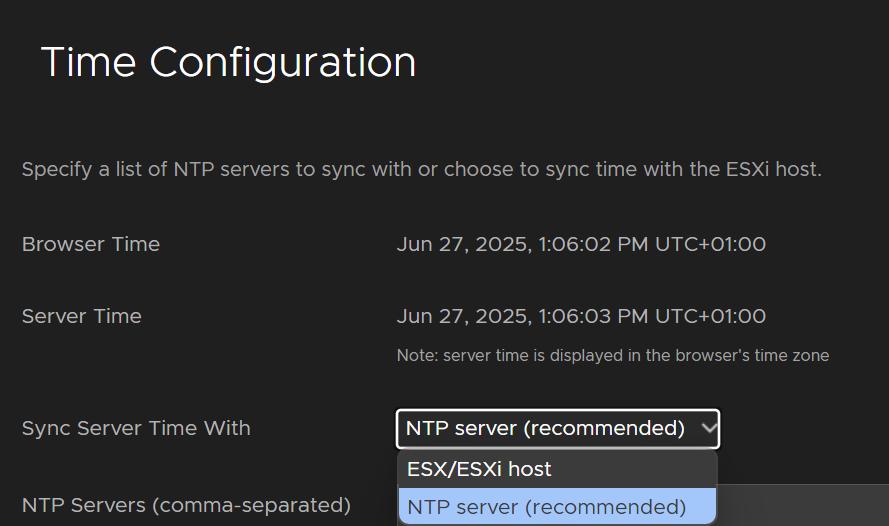Screen dimensions: 889x526
Task: Select the Server Time label
Action: click(82, 316)
